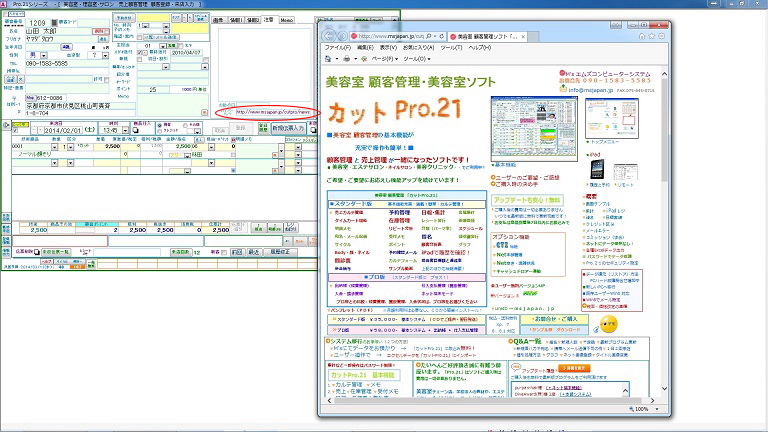Expand the ページ(P) dropdown in IE command bar
Image resolution: width=768 pixels, height=432 pixels.
[384, 59]
